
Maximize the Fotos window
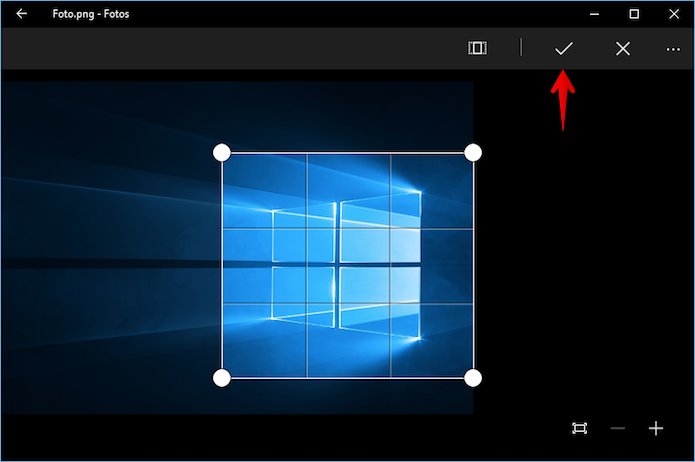(634, 14)
